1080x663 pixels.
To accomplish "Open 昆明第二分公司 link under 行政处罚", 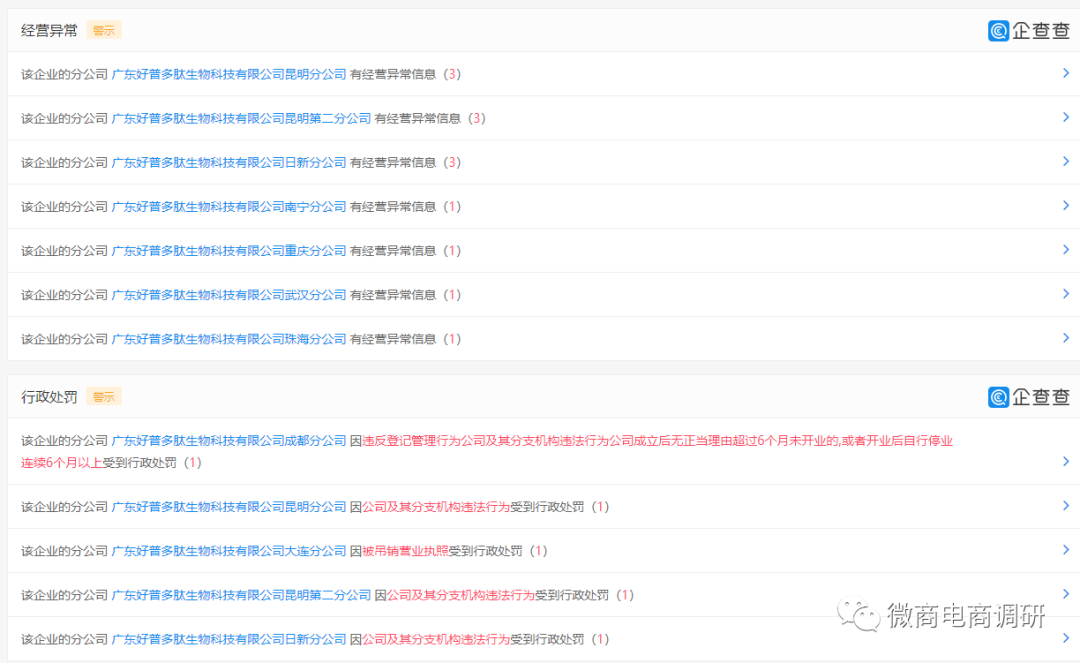I will pos(241,595).
